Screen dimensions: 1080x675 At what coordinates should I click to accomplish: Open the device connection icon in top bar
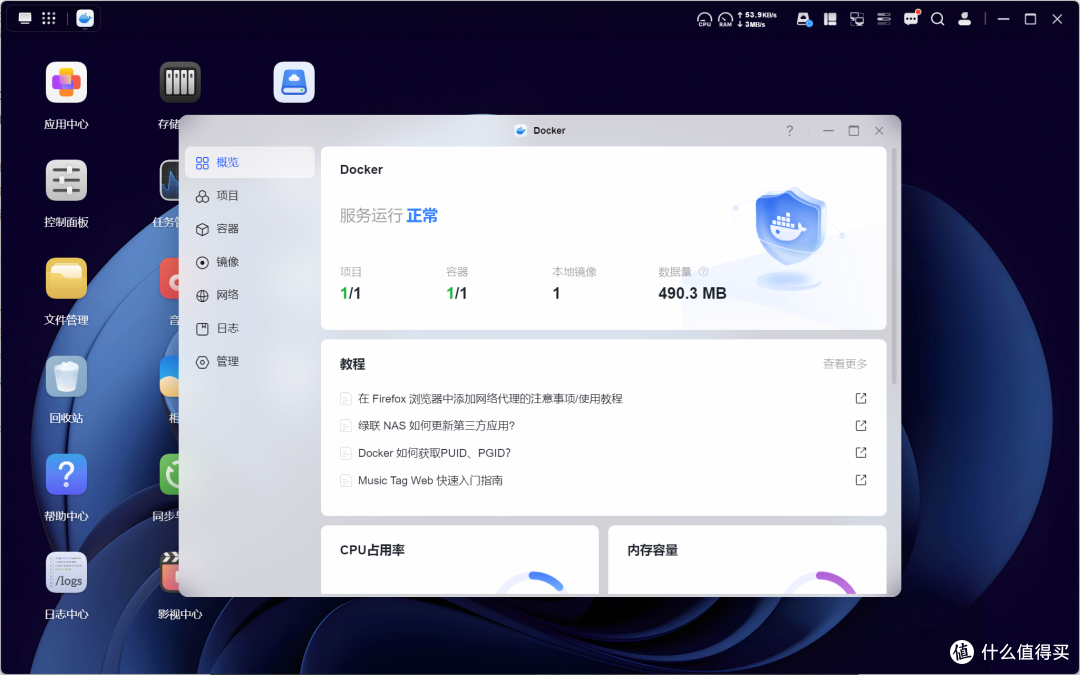[857, 19]
